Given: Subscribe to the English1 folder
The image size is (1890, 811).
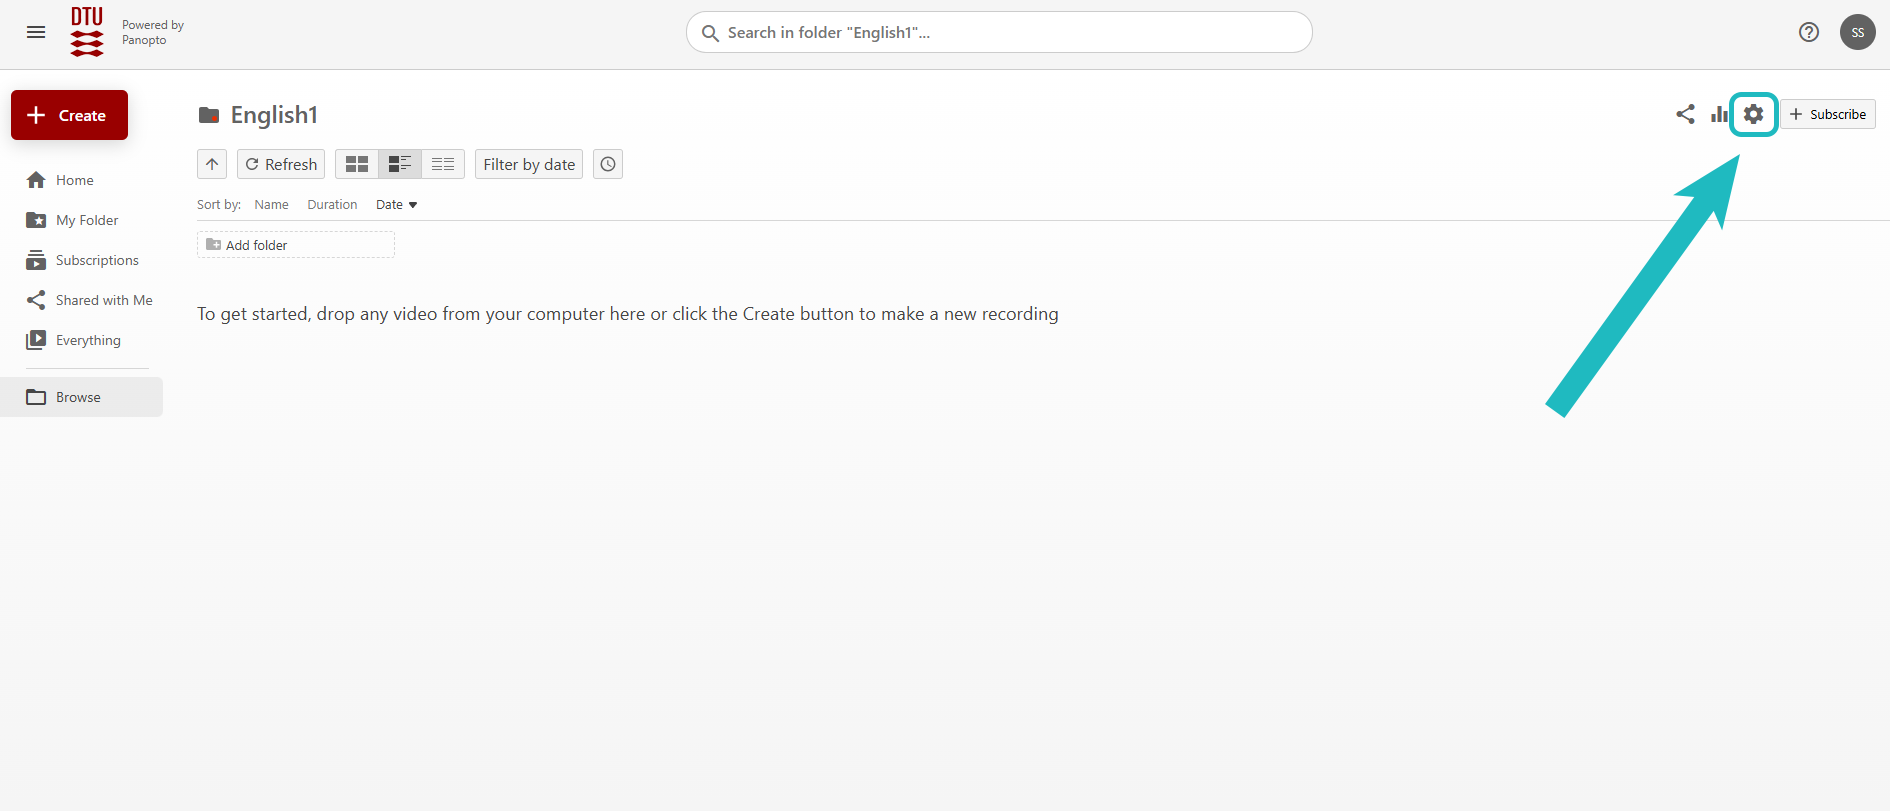Looking at the screenshot, I should coord(1827,114).
